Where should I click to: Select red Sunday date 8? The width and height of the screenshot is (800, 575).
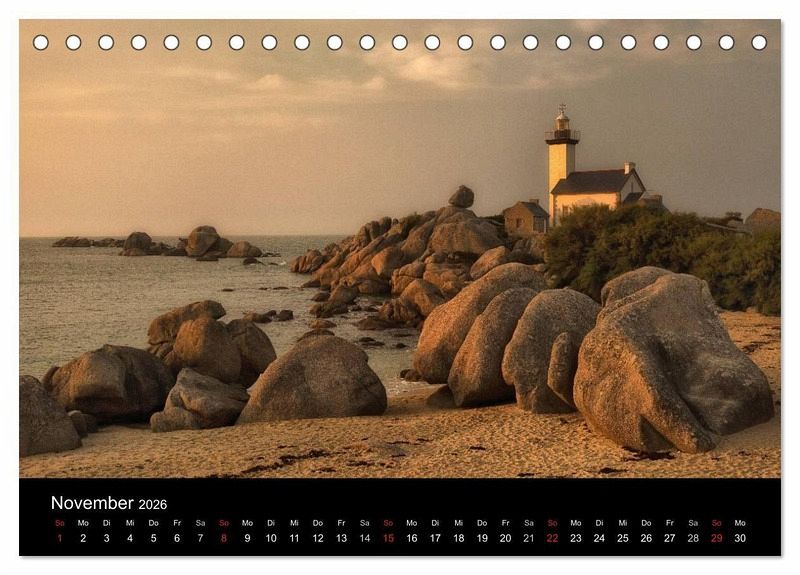pyautogui.click(x=224, y=538)
